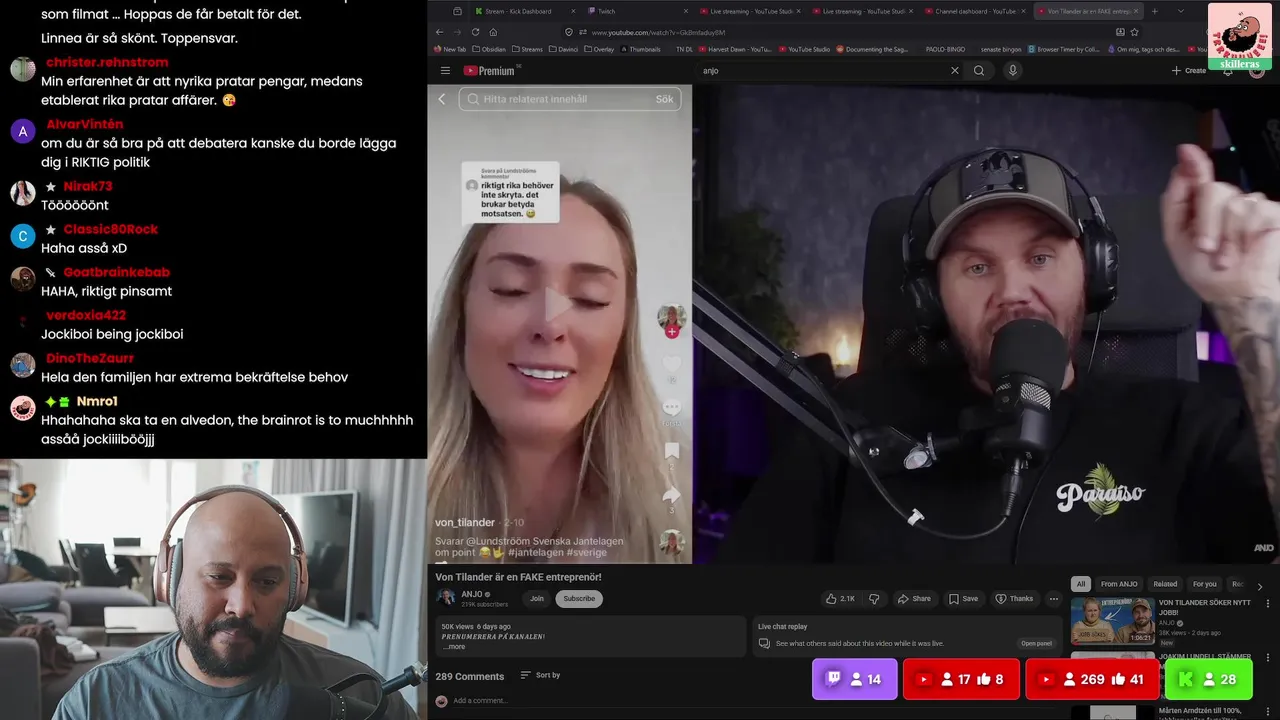Select the Related filter chip
Image resolution: width=1280 pixels, height=720 pixels.
(1165, 584)
